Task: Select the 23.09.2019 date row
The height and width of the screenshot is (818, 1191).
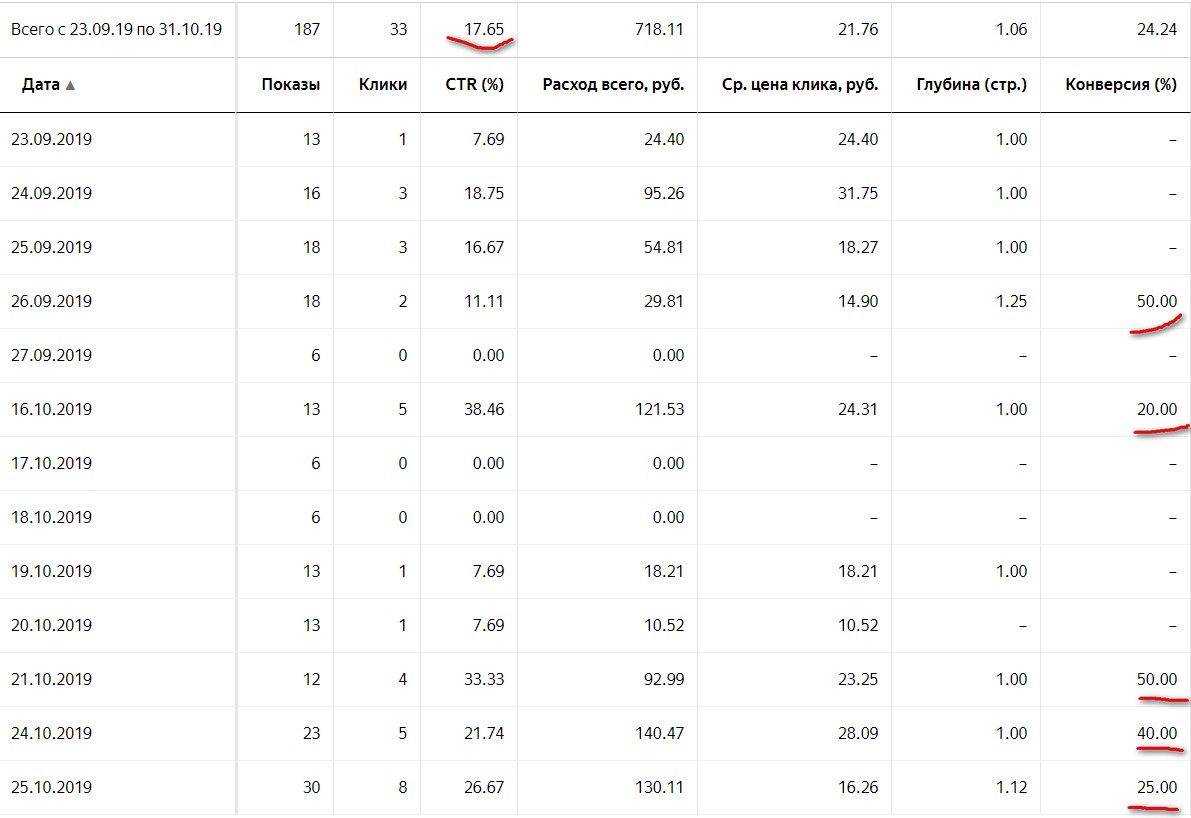Action: click(x=51, y=139)
